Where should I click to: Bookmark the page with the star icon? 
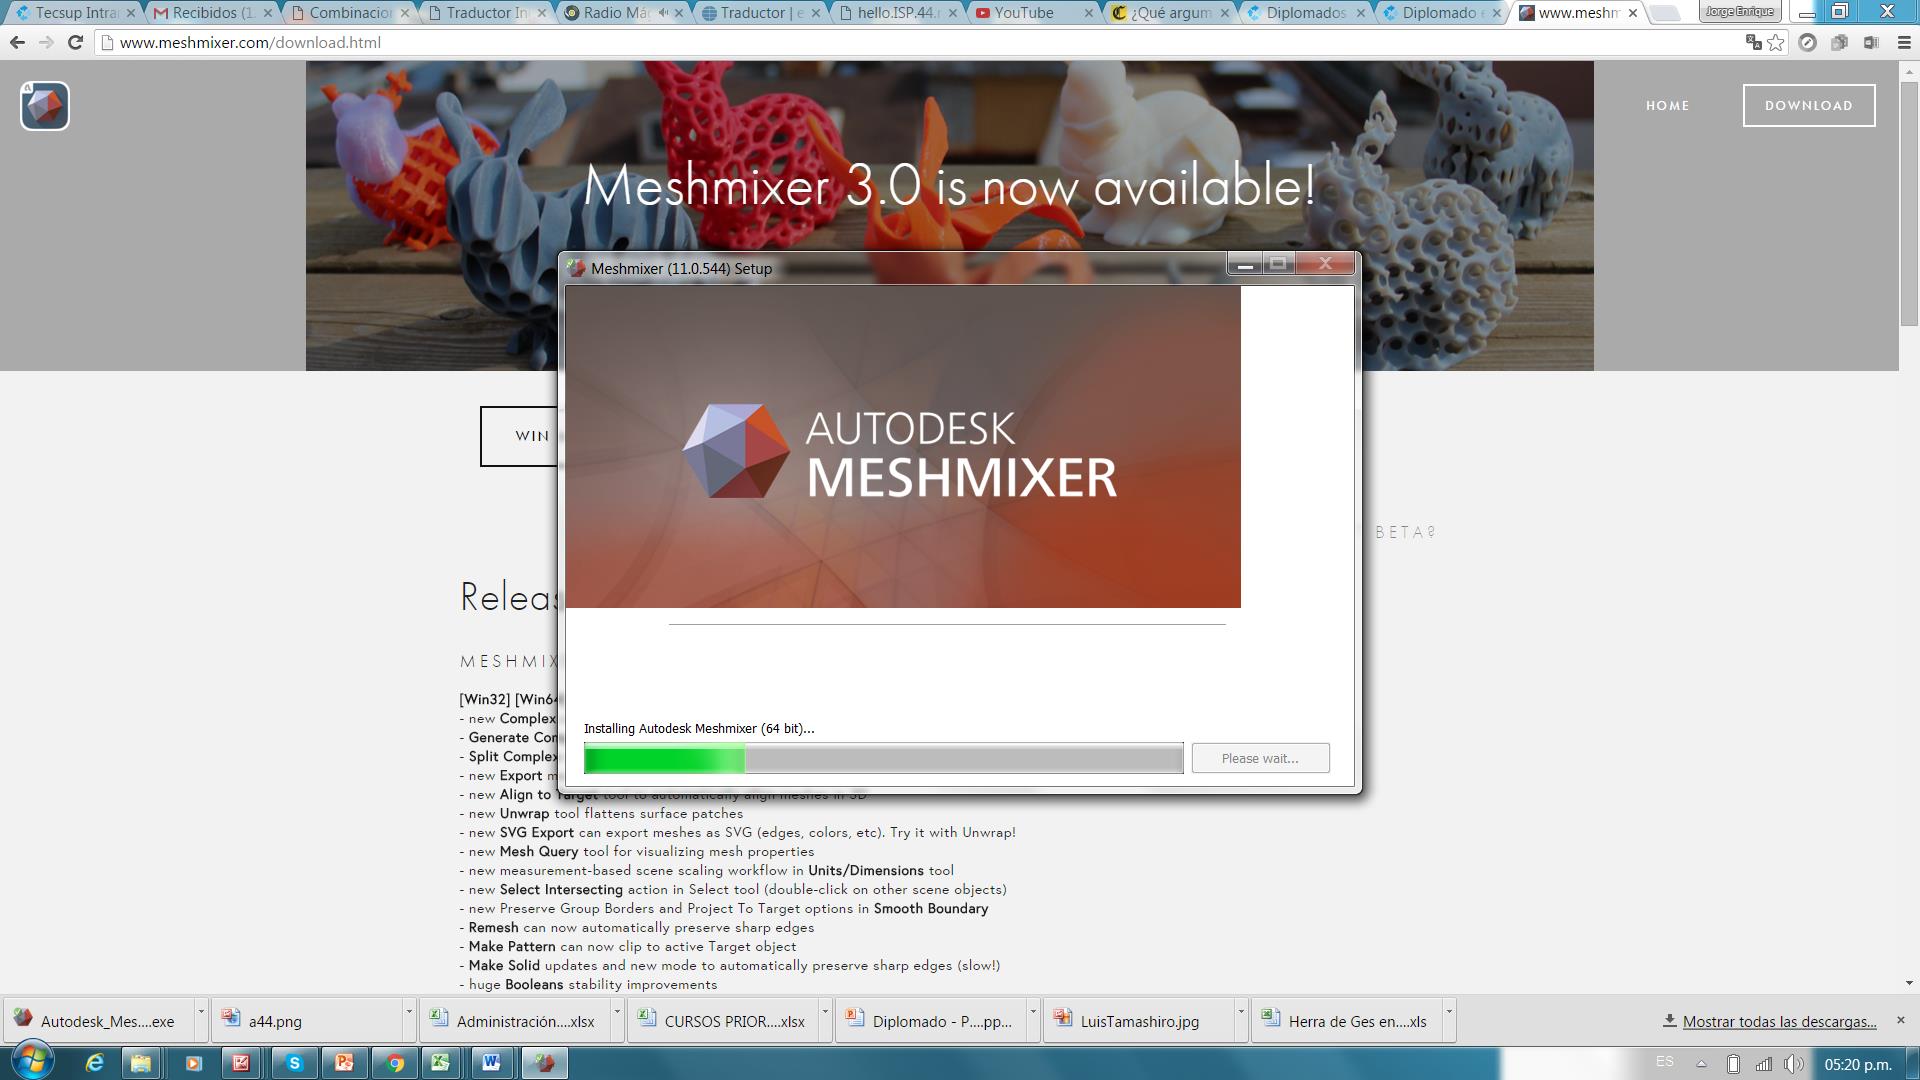[x=1776, y=42]
